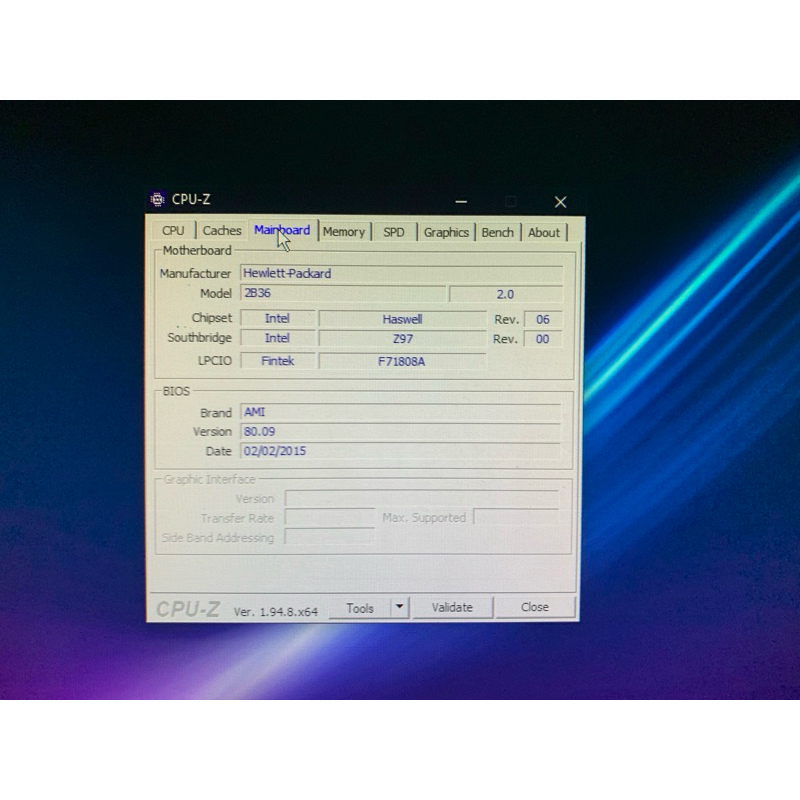800x800 pixels.
Task: Click the Manufacturer label
Action: tap(195, 273)
